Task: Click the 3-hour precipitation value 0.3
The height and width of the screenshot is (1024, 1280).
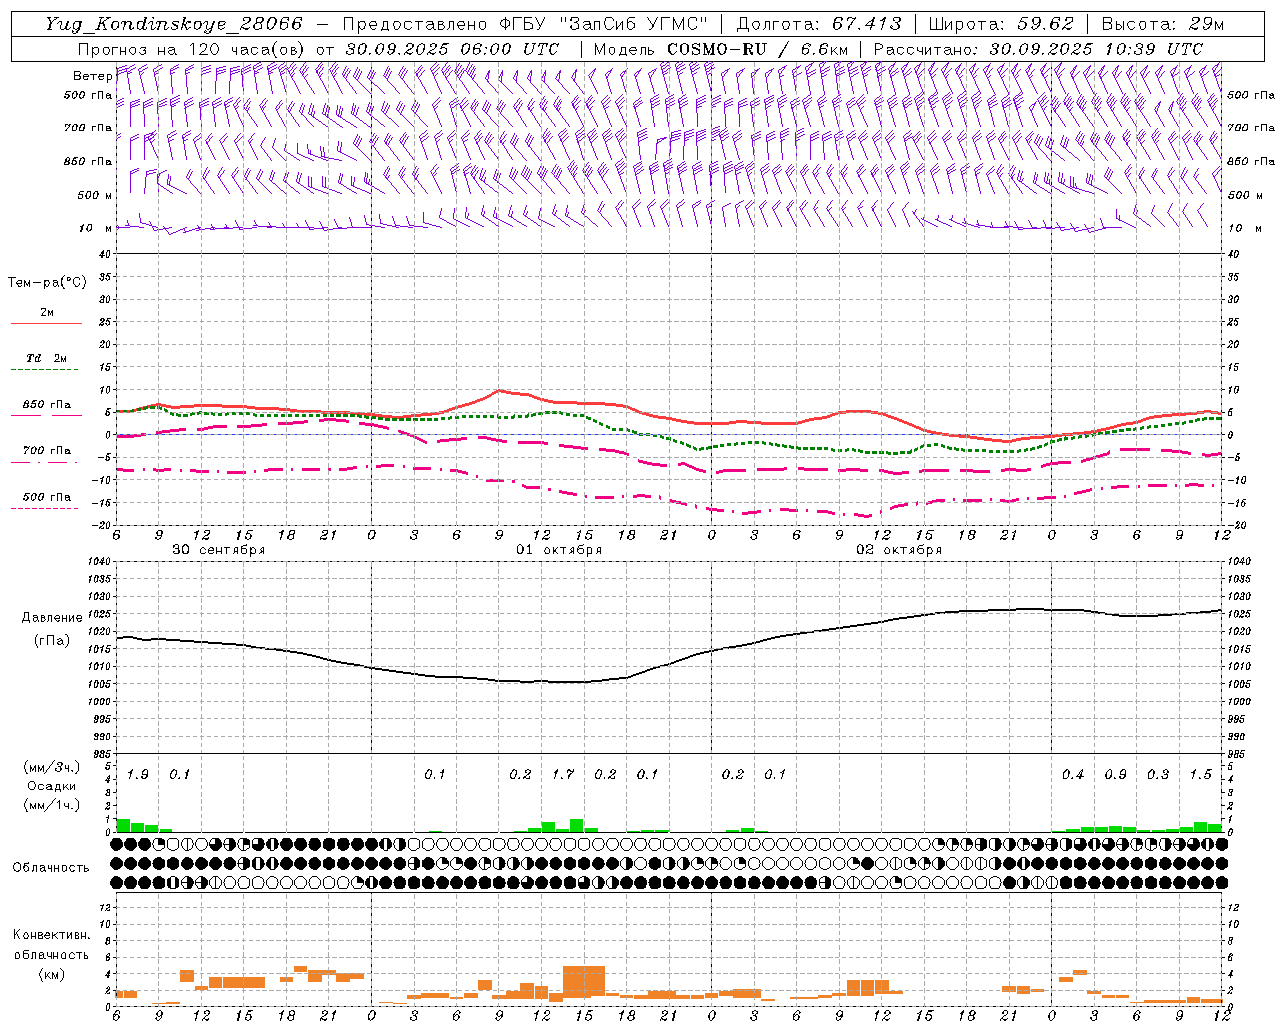Action: point(1158,775)
